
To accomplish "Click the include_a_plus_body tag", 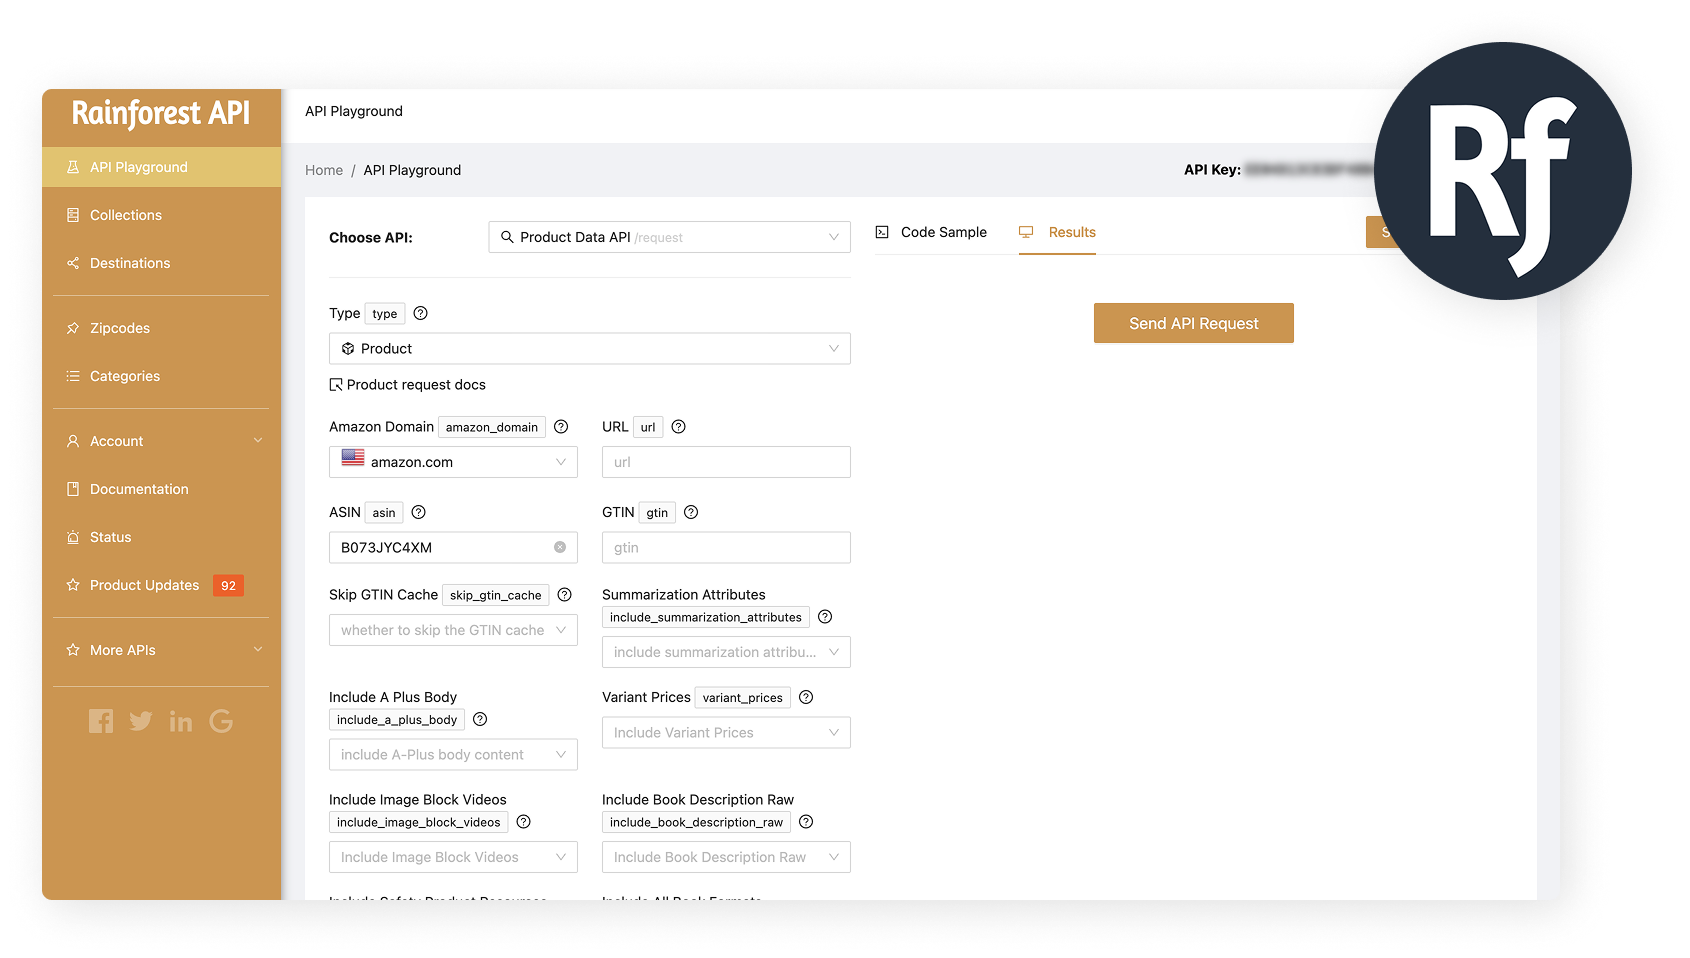I will point(397,719).
